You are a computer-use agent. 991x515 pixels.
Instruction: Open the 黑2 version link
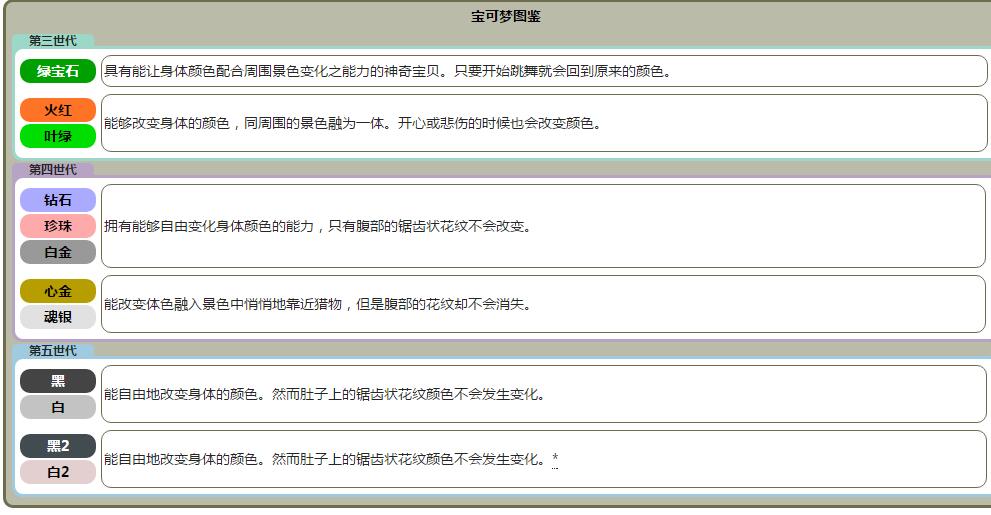(58, 446)
